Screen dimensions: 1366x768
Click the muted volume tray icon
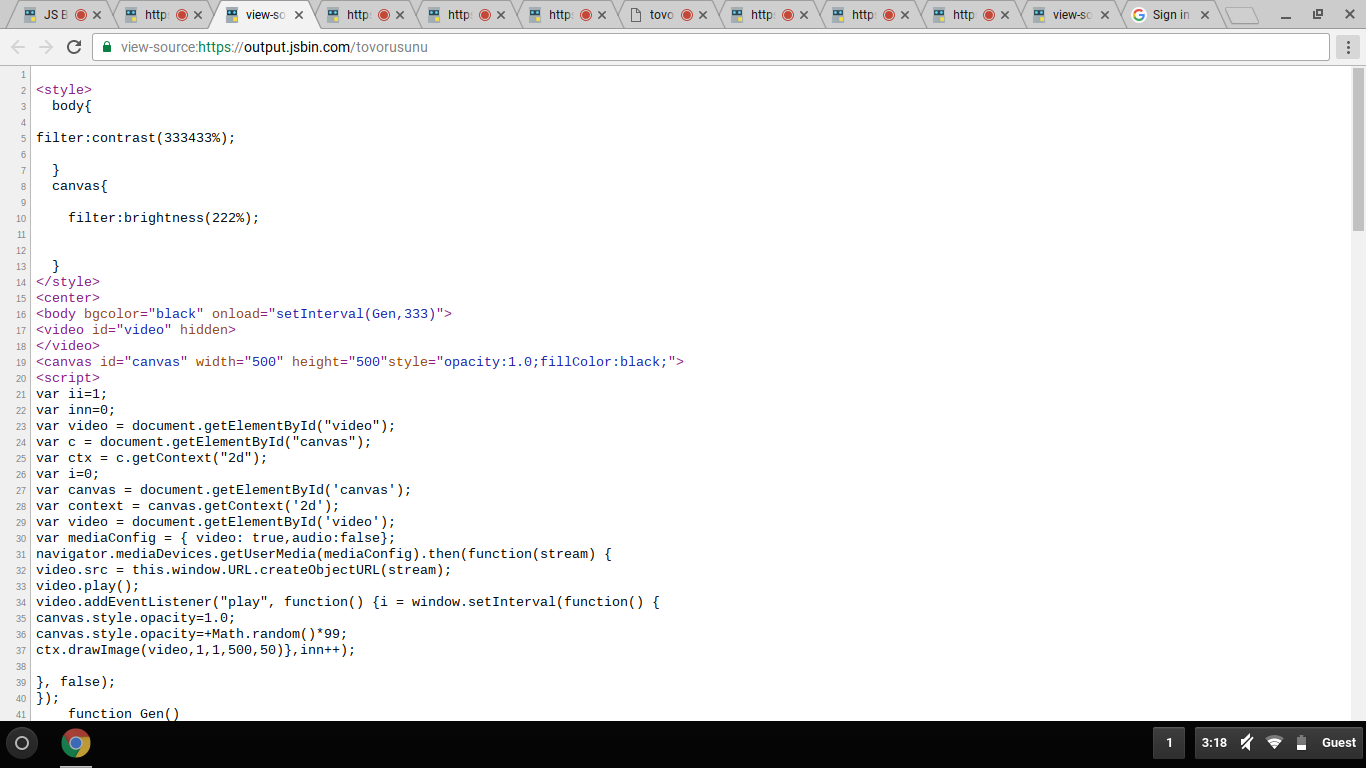pos(1247,742)
